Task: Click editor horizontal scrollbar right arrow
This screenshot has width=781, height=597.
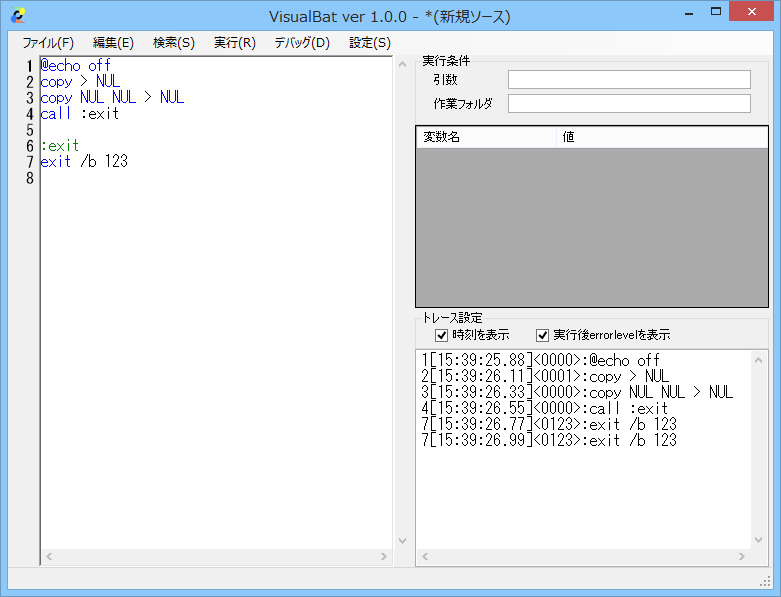Action: click(384, 556)
